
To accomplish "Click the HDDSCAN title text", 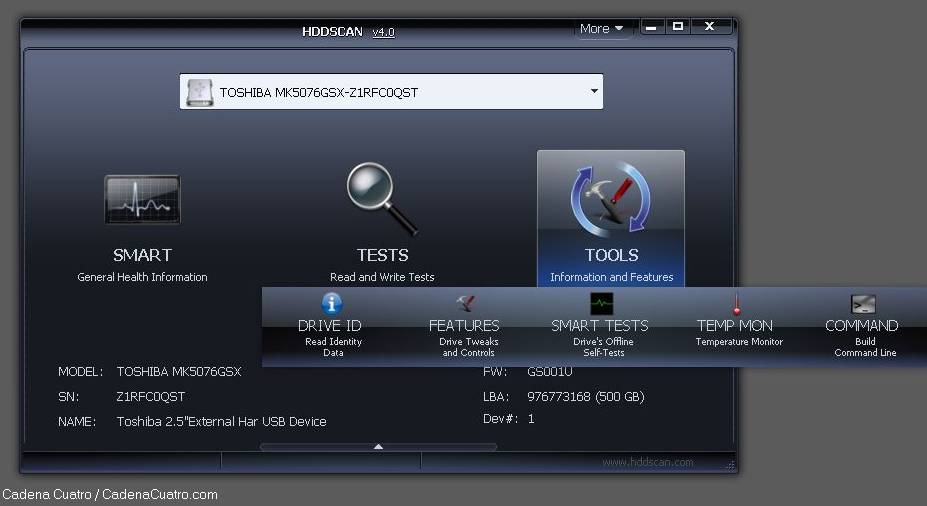I will pyautogui.click(x=332, y=32).
